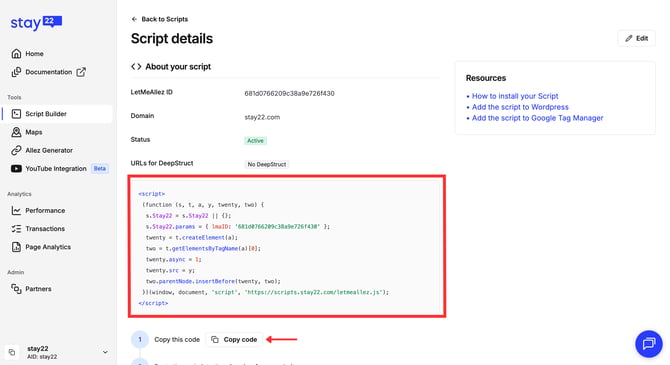Click Script details heading
The width and height of the screenshot is (670, 365).
172,39
